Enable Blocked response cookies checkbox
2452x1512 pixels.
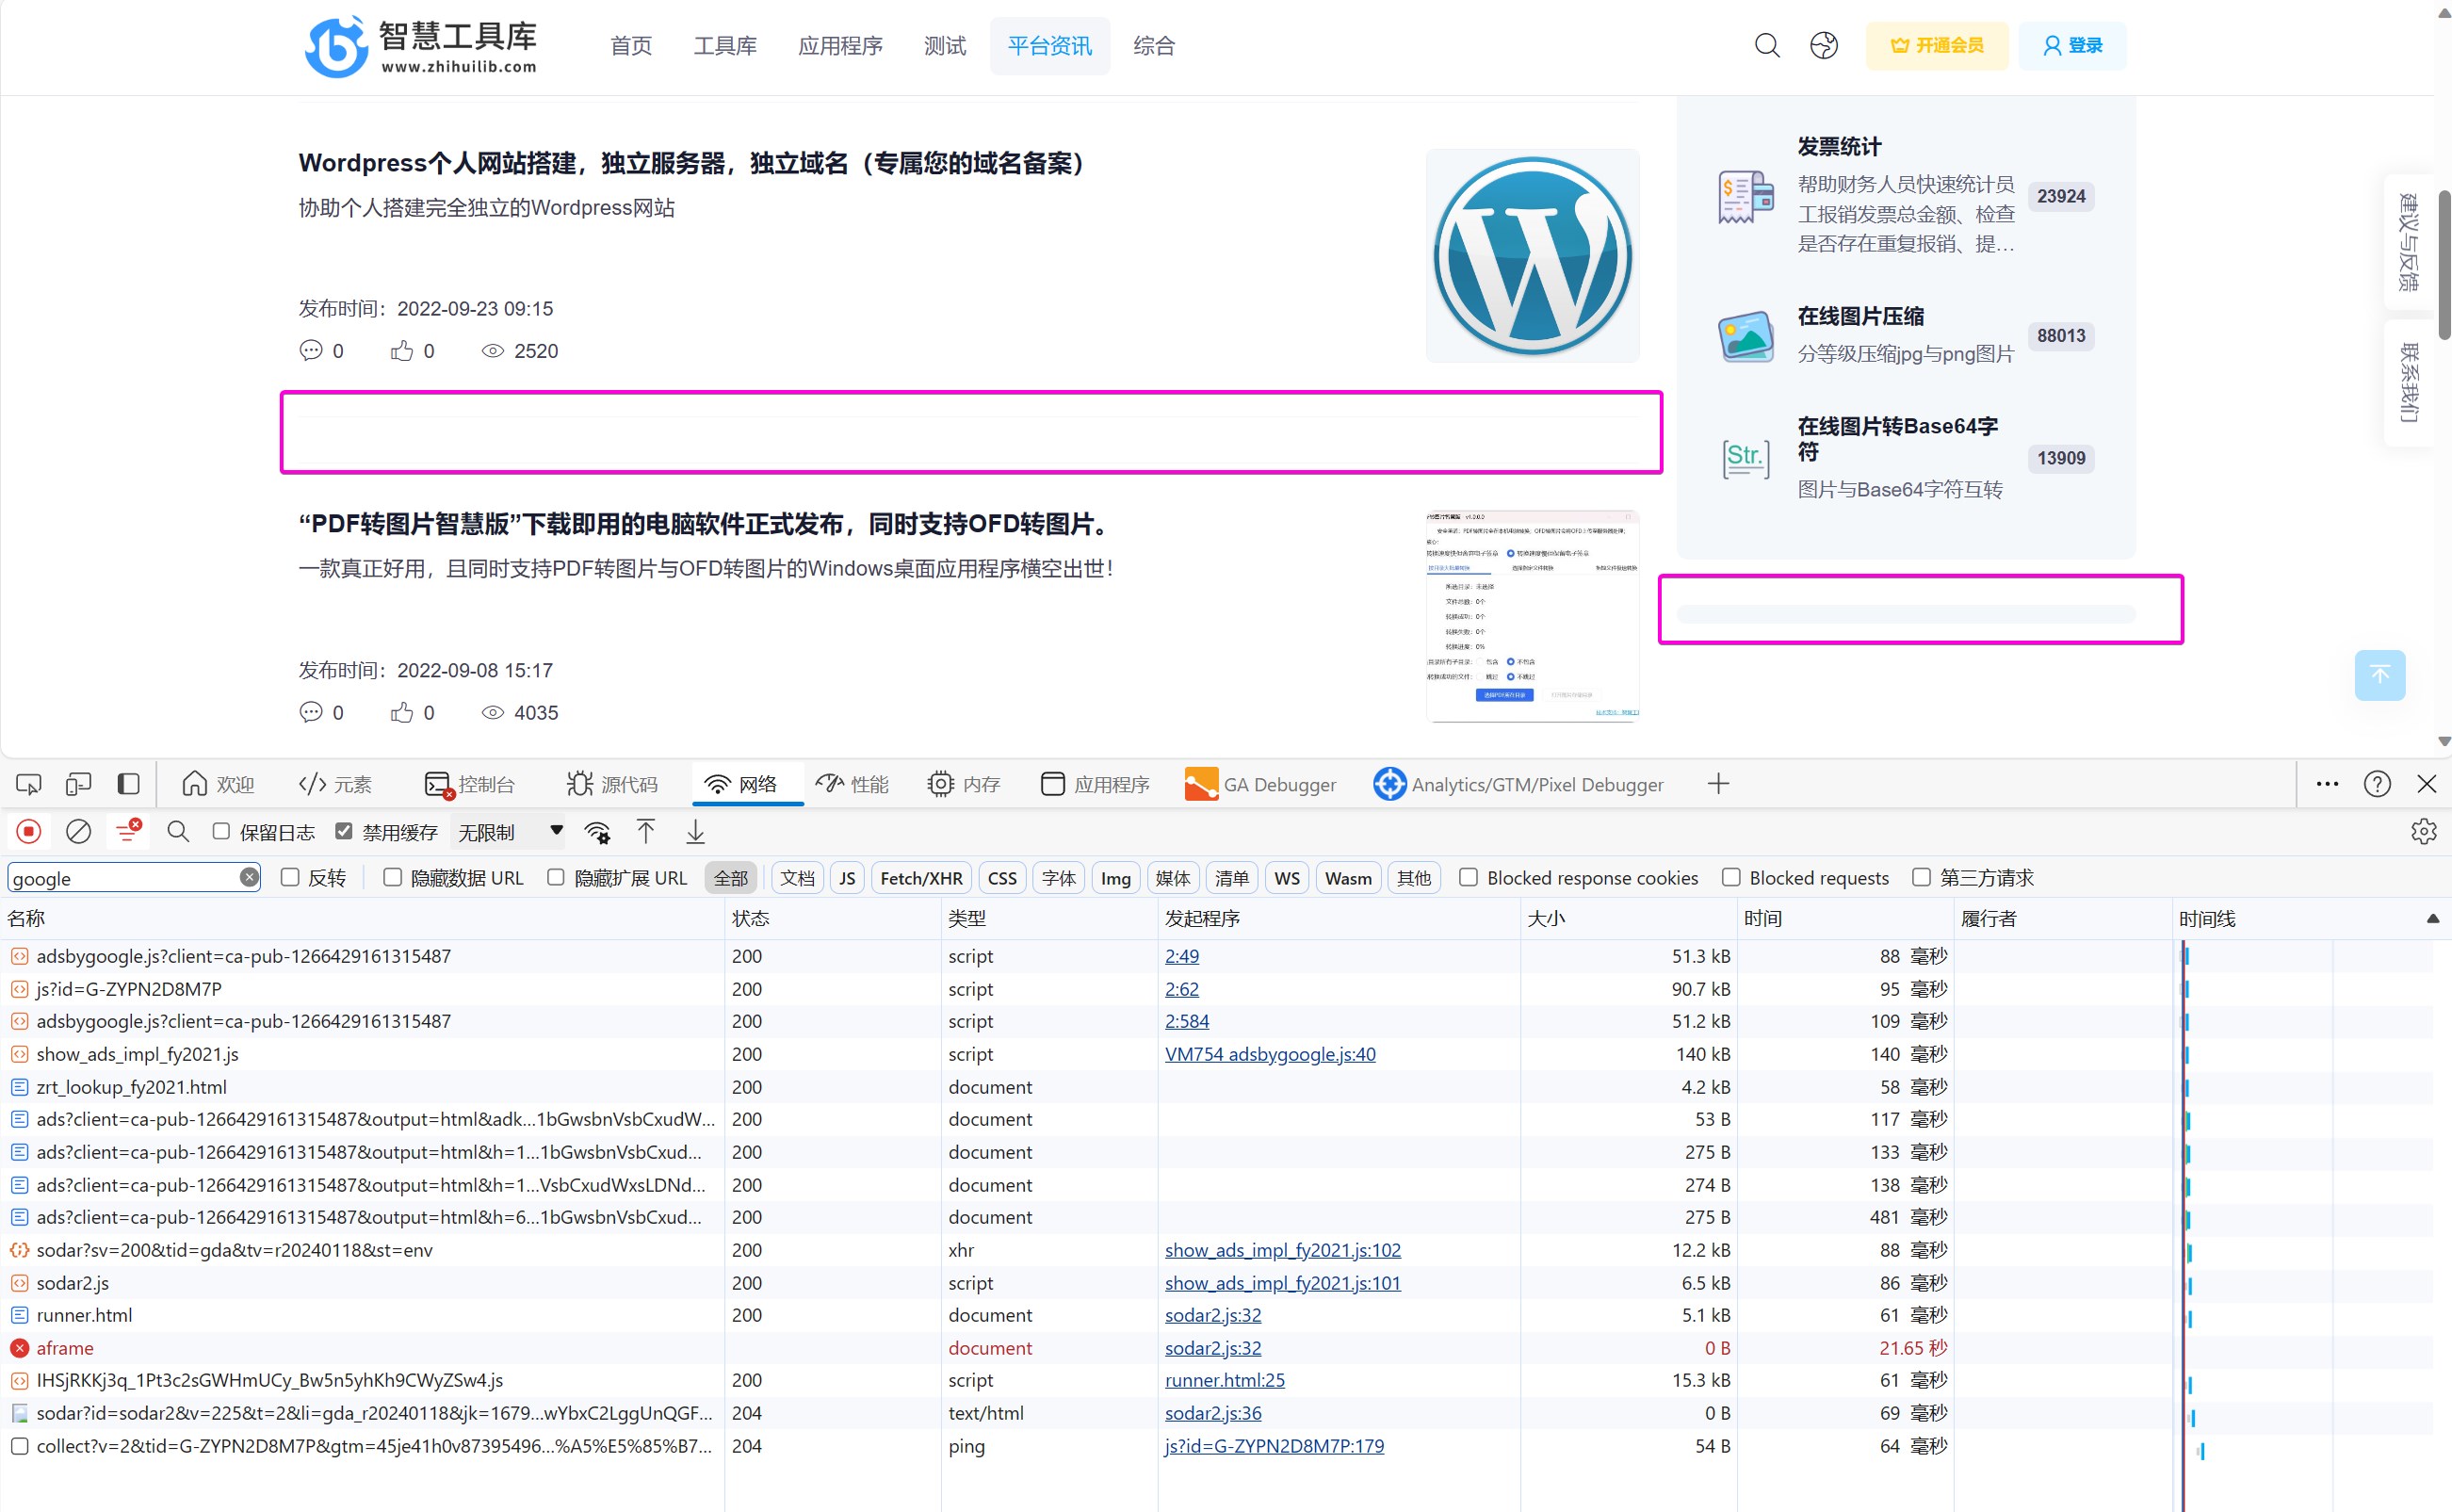[x=1468, y=877]
